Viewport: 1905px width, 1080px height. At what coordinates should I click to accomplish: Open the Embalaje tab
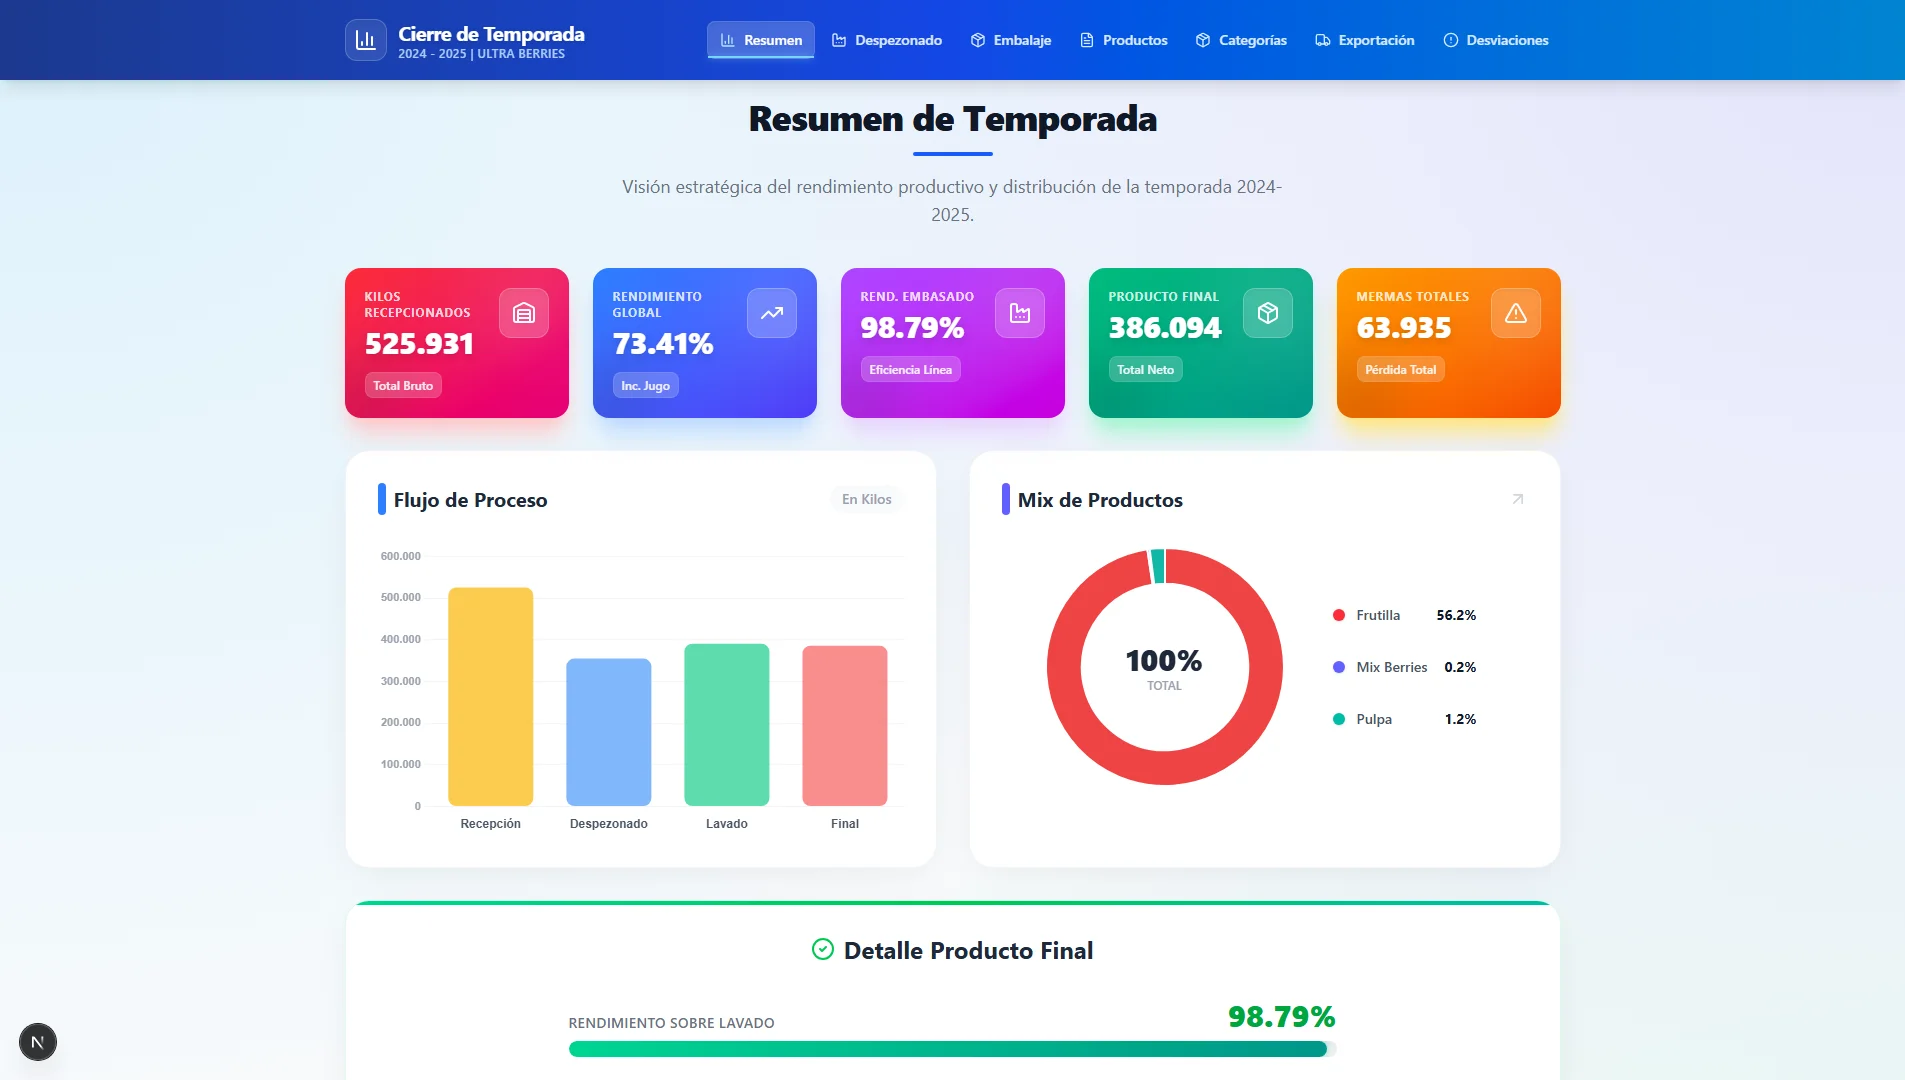(x=1011, y=40)
